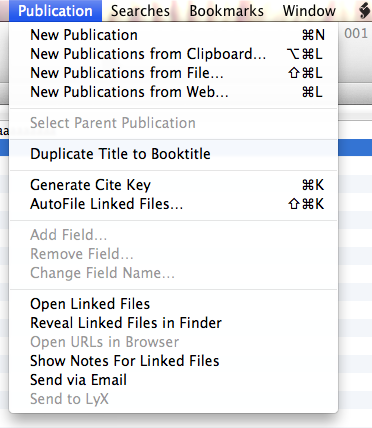The width and height of the screenshot is (372, 428).
Task: Select Reveal Linked Files in Finder
Action: tap(174, 323)
